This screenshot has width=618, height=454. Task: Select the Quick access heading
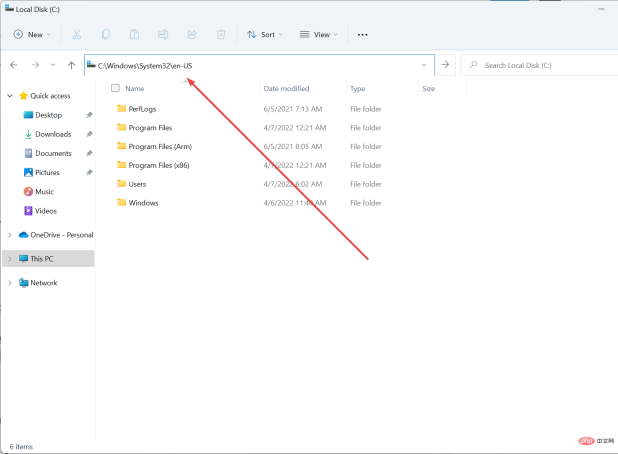point(50,96)
